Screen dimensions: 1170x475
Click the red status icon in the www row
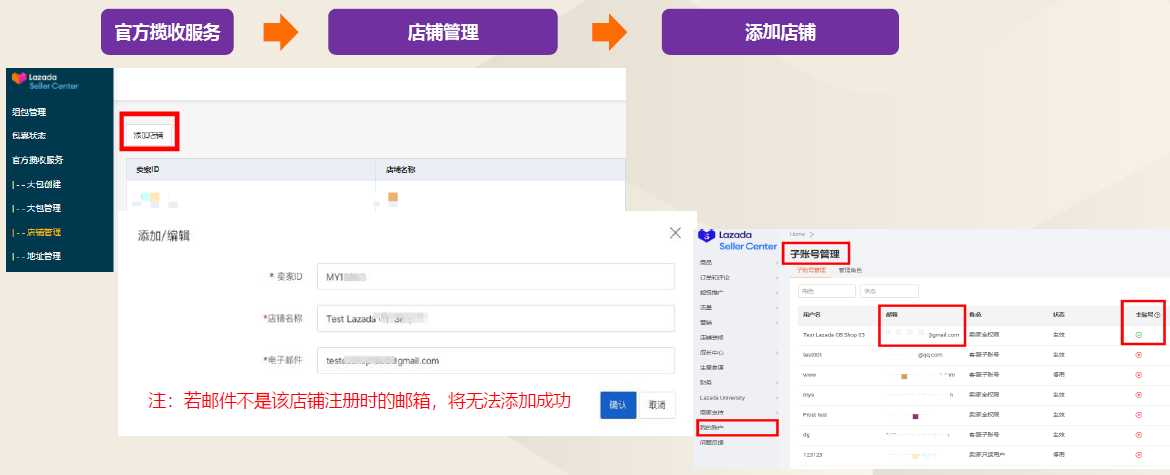(1139, 375)
